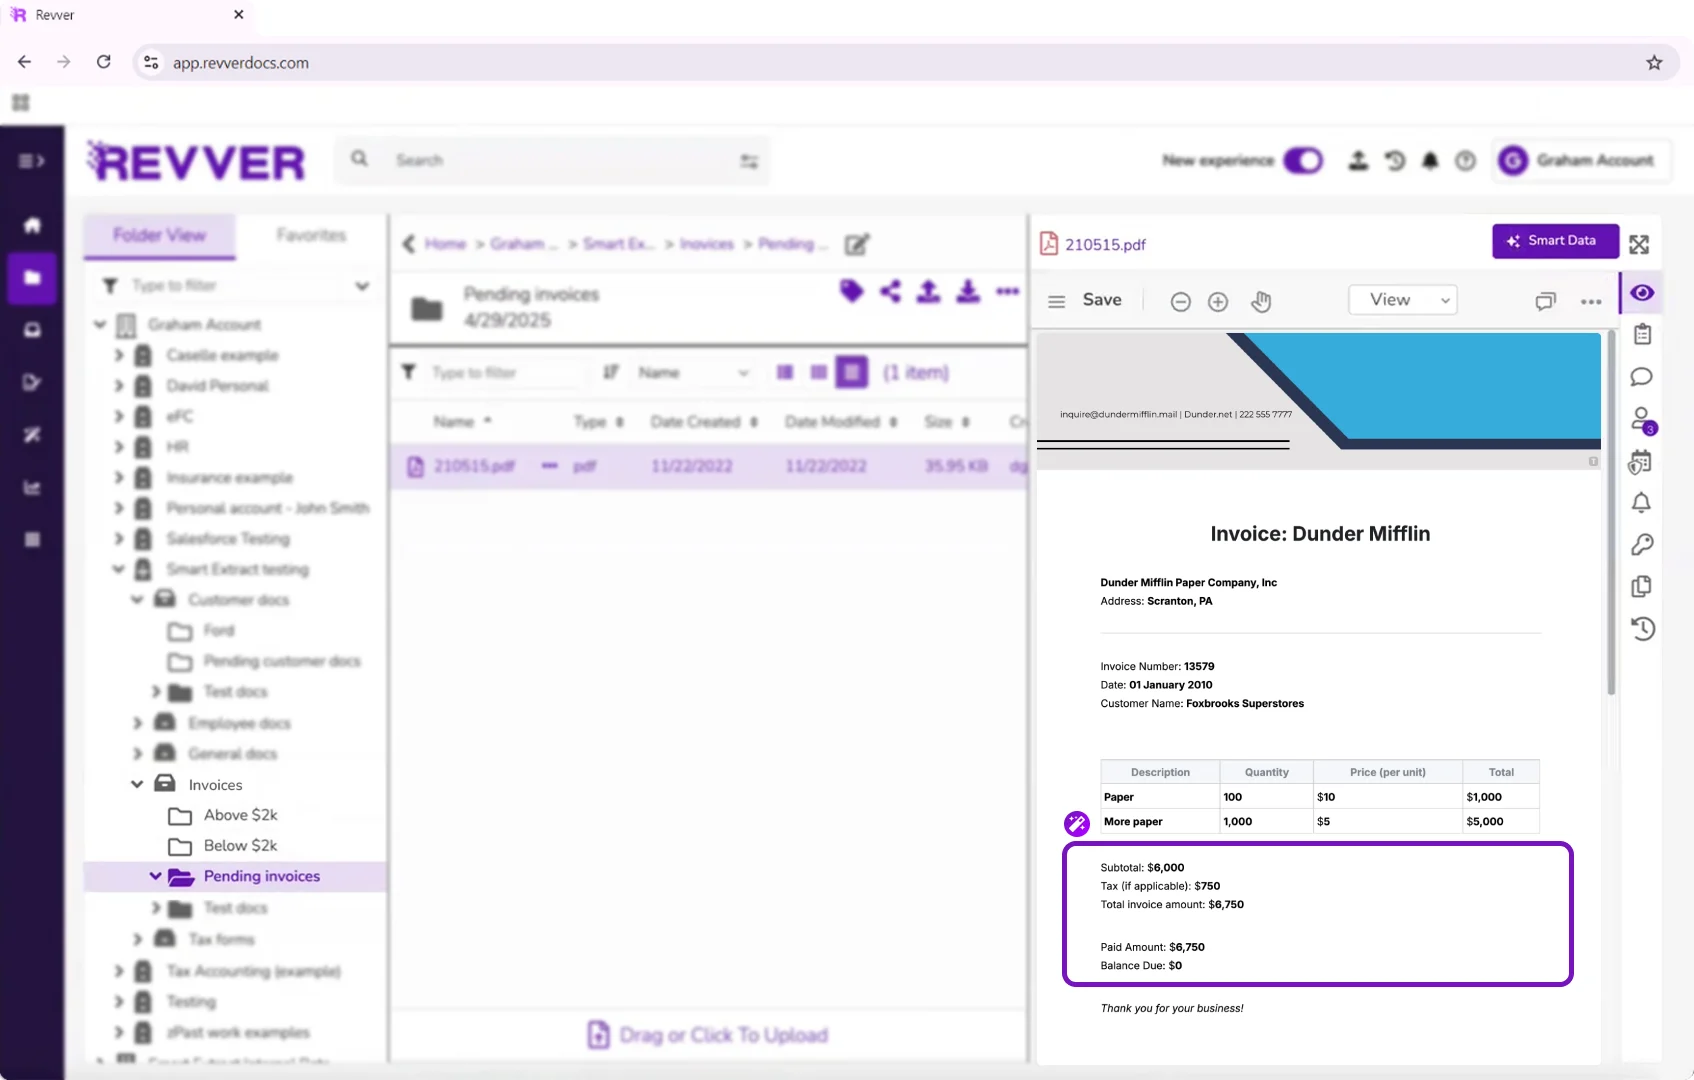
Task: Expand the Caselle example cabinet
Action: pyautogui.click(x=119, y=355)
